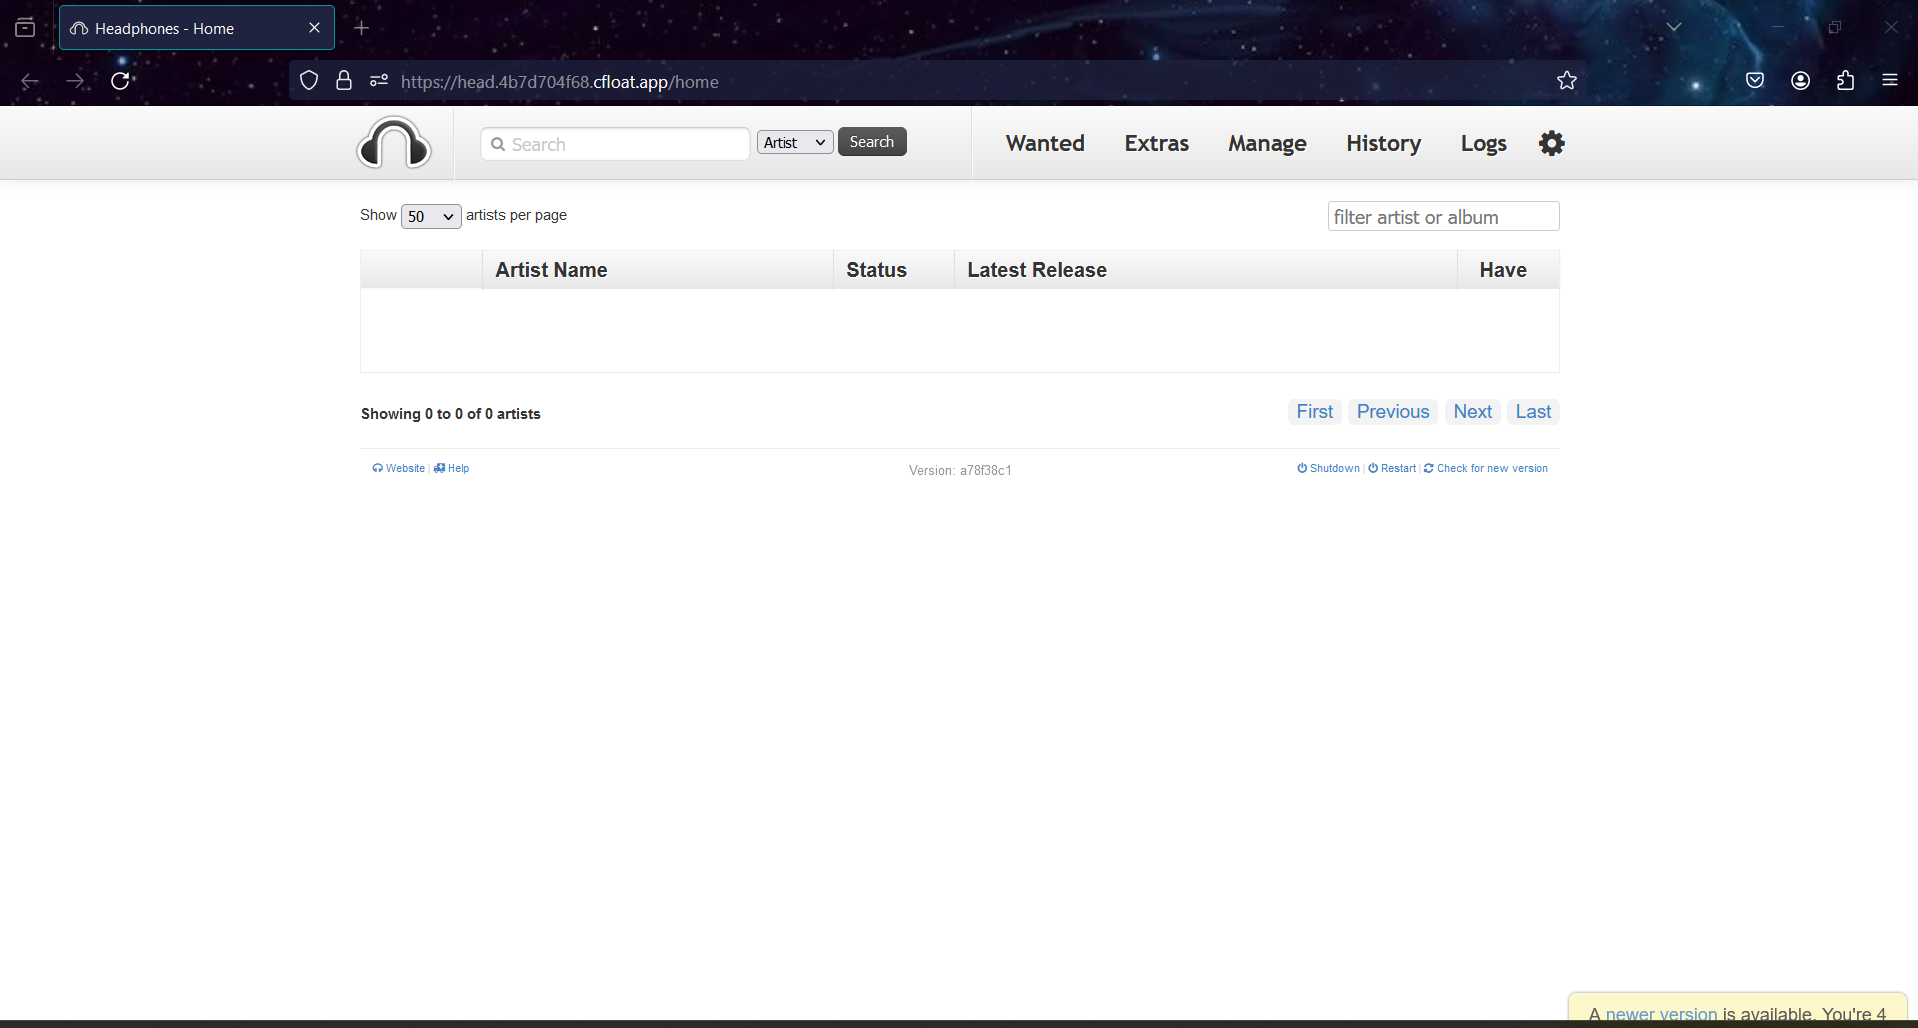Focus the Search text field
This screenshot has width=1918, height=1028.
pyautogui.click(x=615, y=144)
